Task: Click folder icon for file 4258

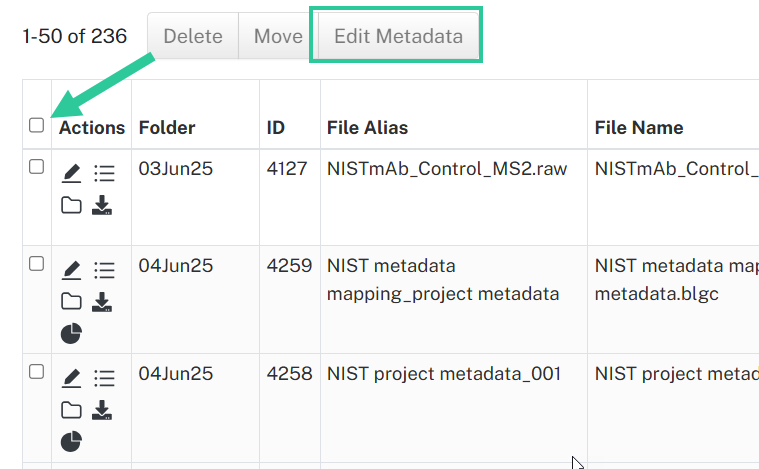Action: (71, 410)
